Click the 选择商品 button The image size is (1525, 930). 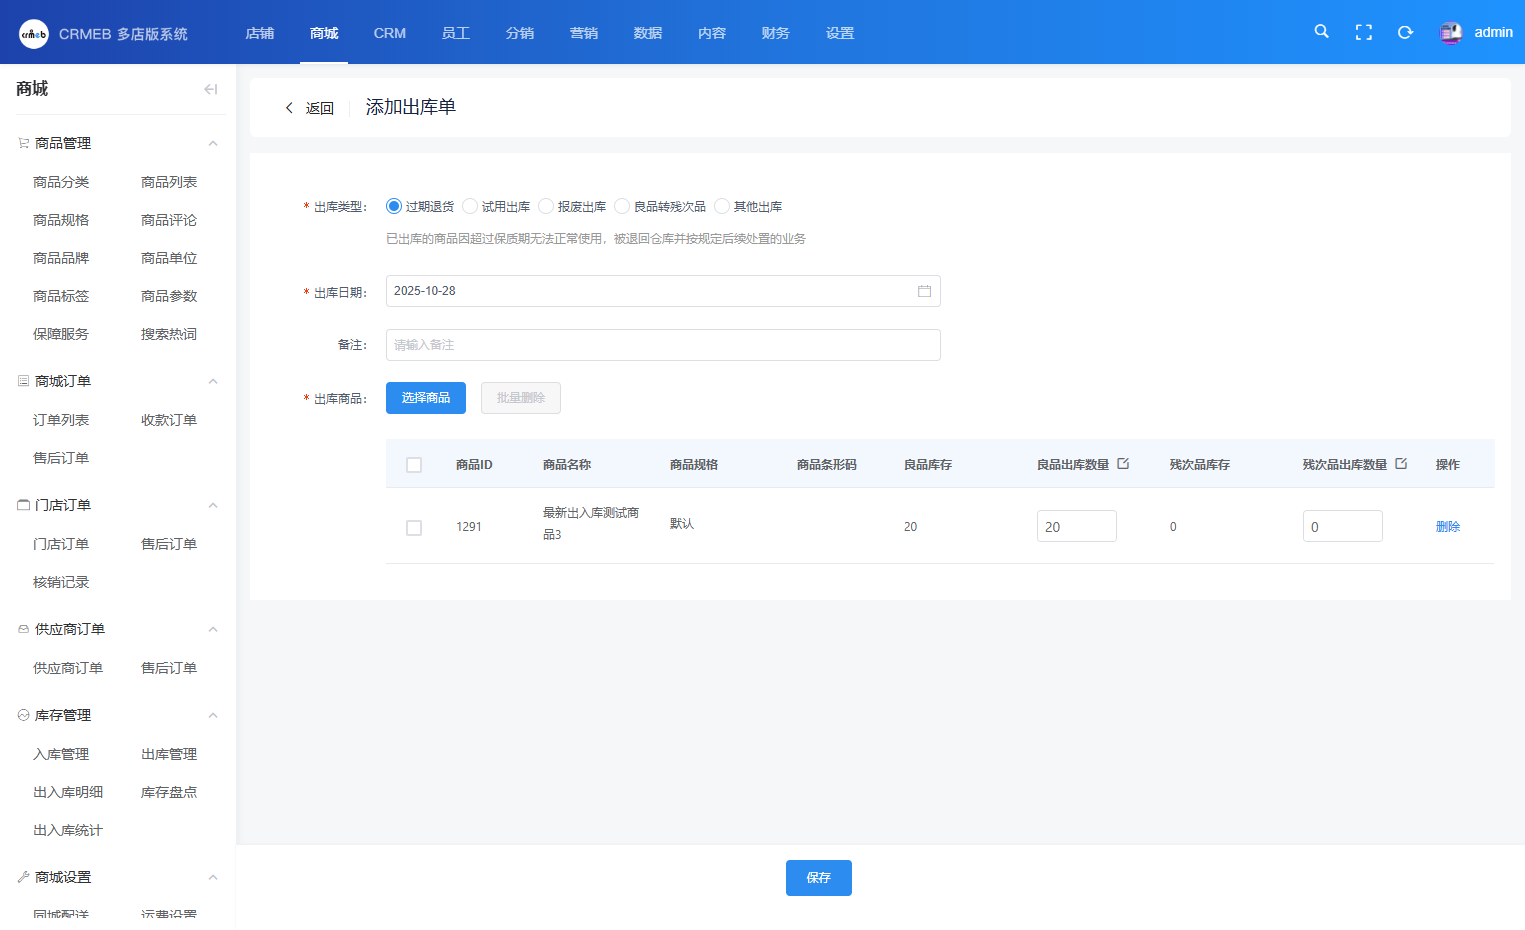click(x=426, y=398)
